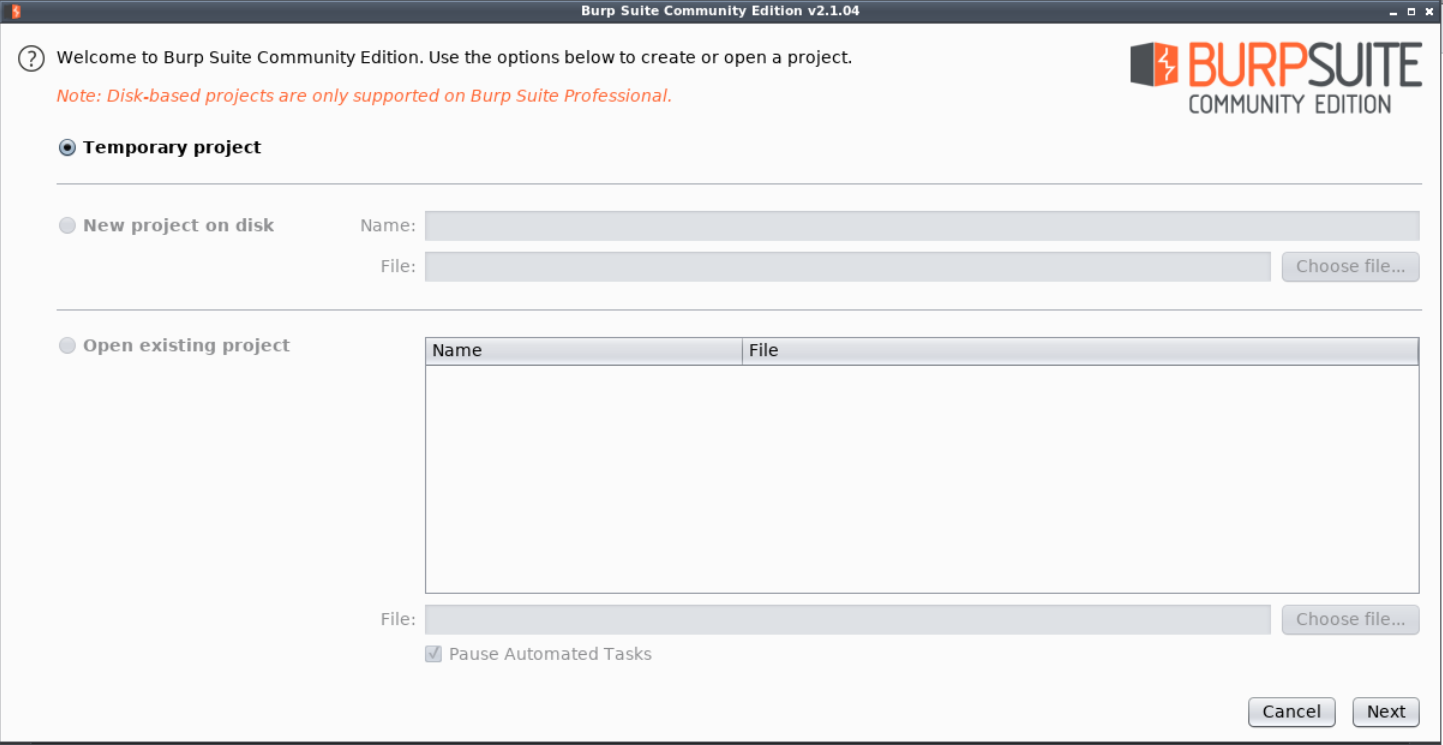Maximize the Burp Suite window
The image size is (1443, 745).
[1411, 12]
